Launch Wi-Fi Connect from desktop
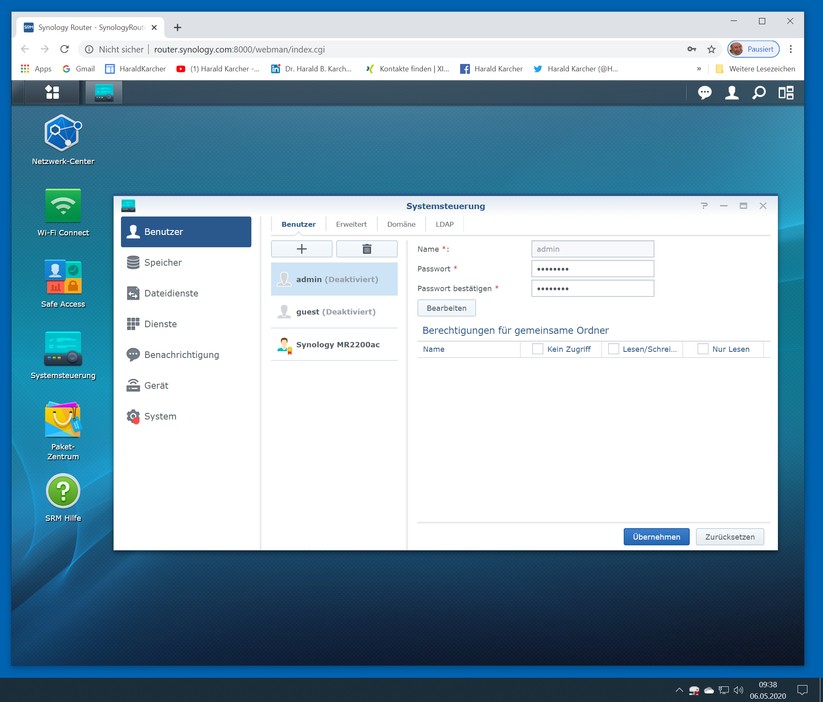Image resolution: width=823 pixels, height=702 pixels. tap(62, 206)
